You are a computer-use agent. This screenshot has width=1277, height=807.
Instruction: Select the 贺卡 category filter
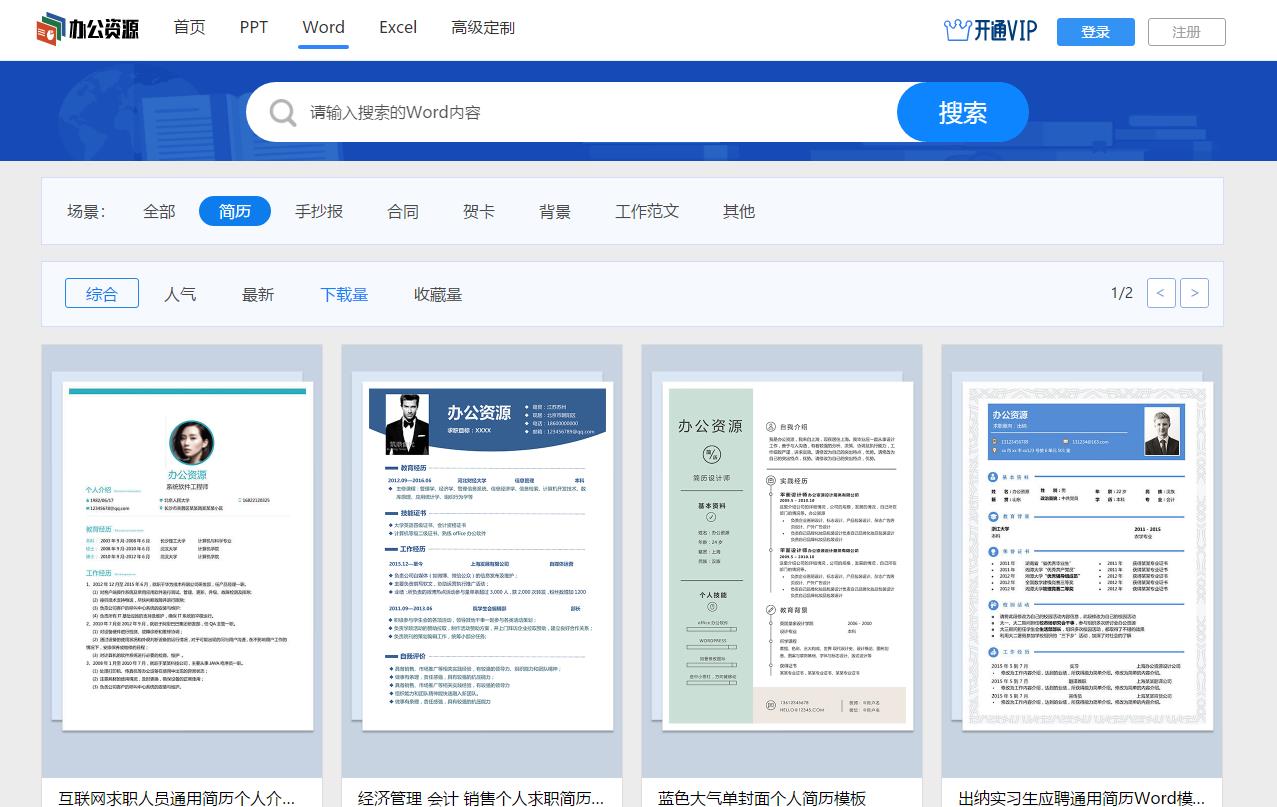click(x=478, y=211)
